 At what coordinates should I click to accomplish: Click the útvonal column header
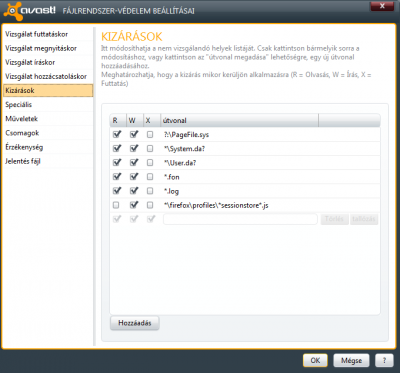239,120
